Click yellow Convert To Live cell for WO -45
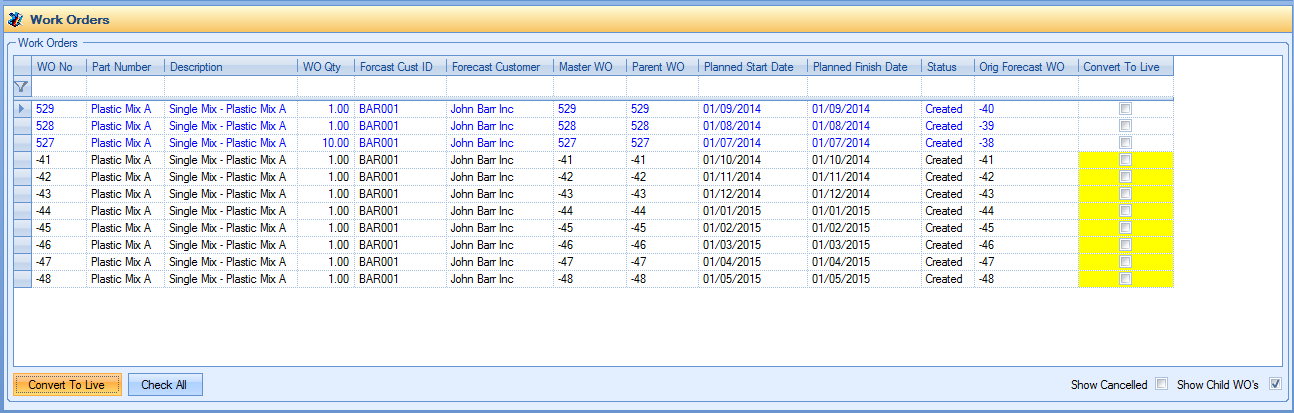This screenshot has height=413, width=1294. pos(1125,228)
